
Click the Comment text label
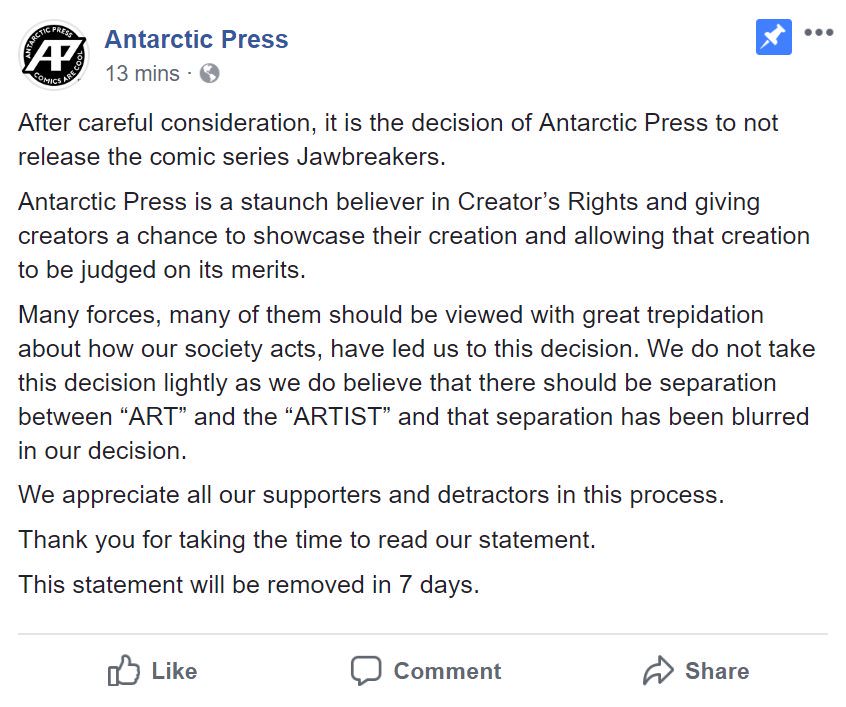click(x=447, y=671)
